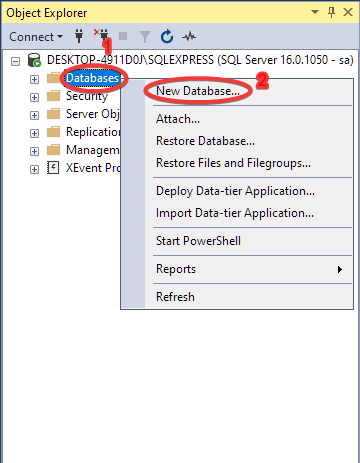Image resolution: width=360 pixels, height=463 pixels.
Task: Click the Disconnect plug icon with red X
Action: point(102,35)
